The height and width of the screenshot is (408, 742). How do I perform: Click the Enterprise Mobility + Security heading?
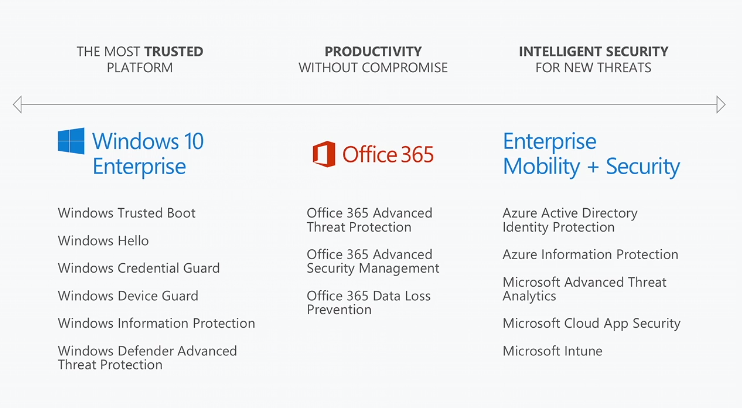tap(590, 154)
